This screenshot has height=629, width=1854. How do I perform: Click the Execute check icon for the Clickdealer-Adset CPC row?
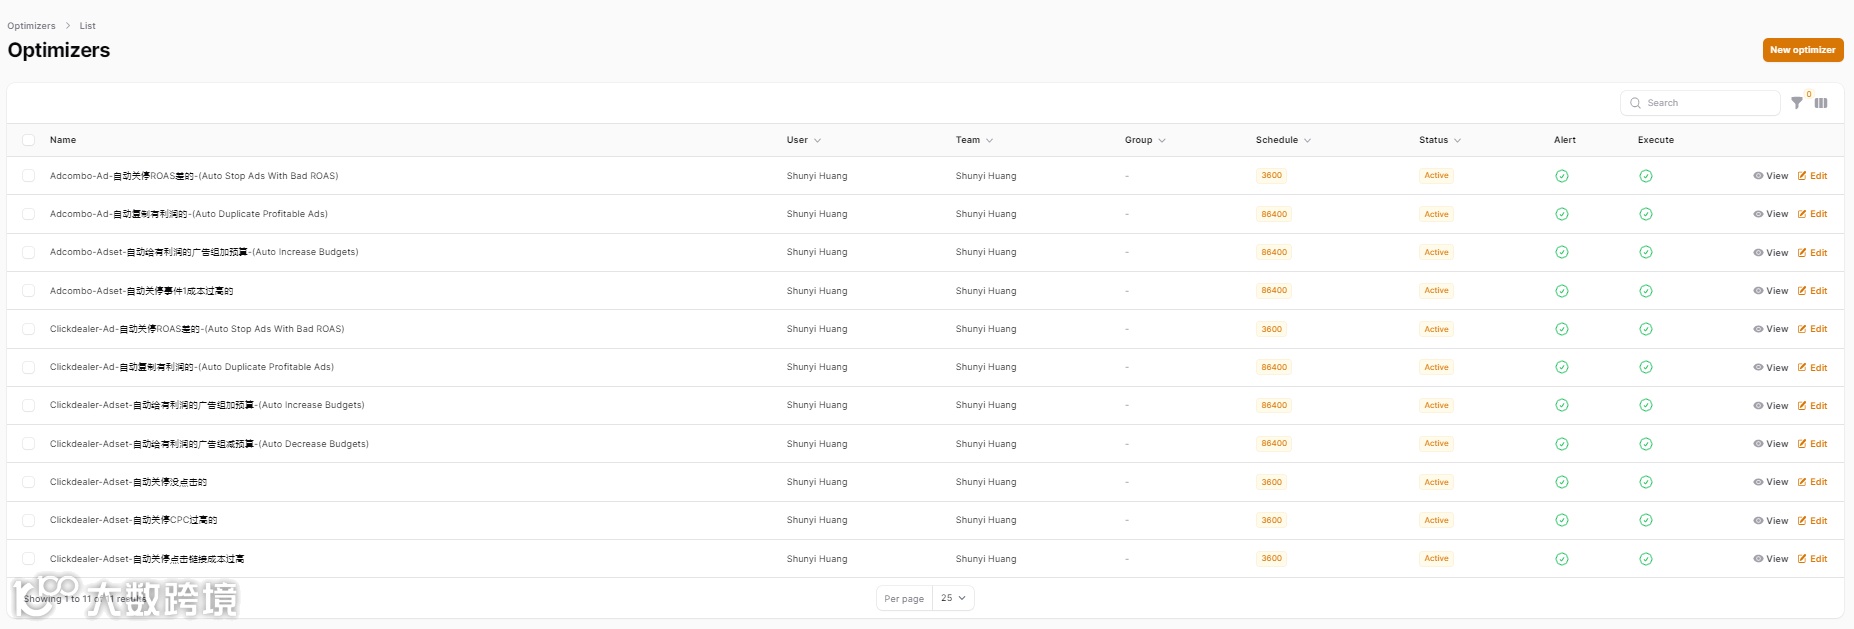click(x=1645, y=520)
